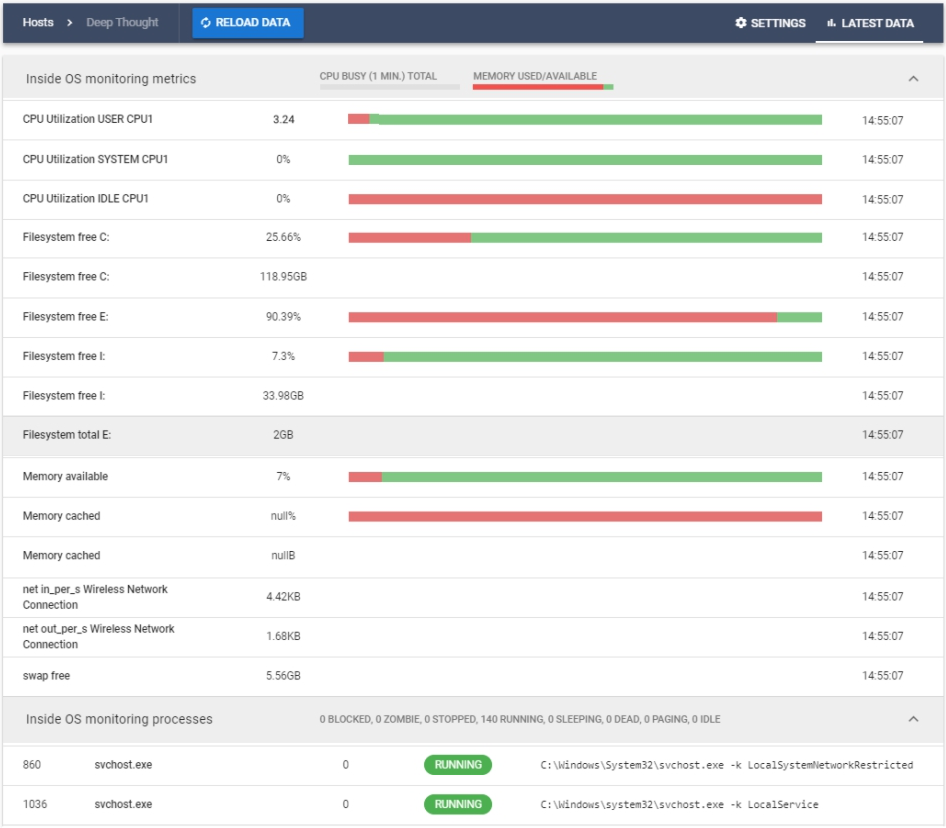Select net in_per_s Wireless Network Connection label
The image size is (946, 828).
tap(95, 597)
